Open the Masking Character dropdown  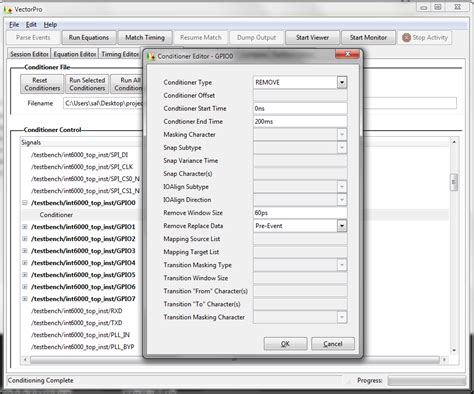[342, 135]
